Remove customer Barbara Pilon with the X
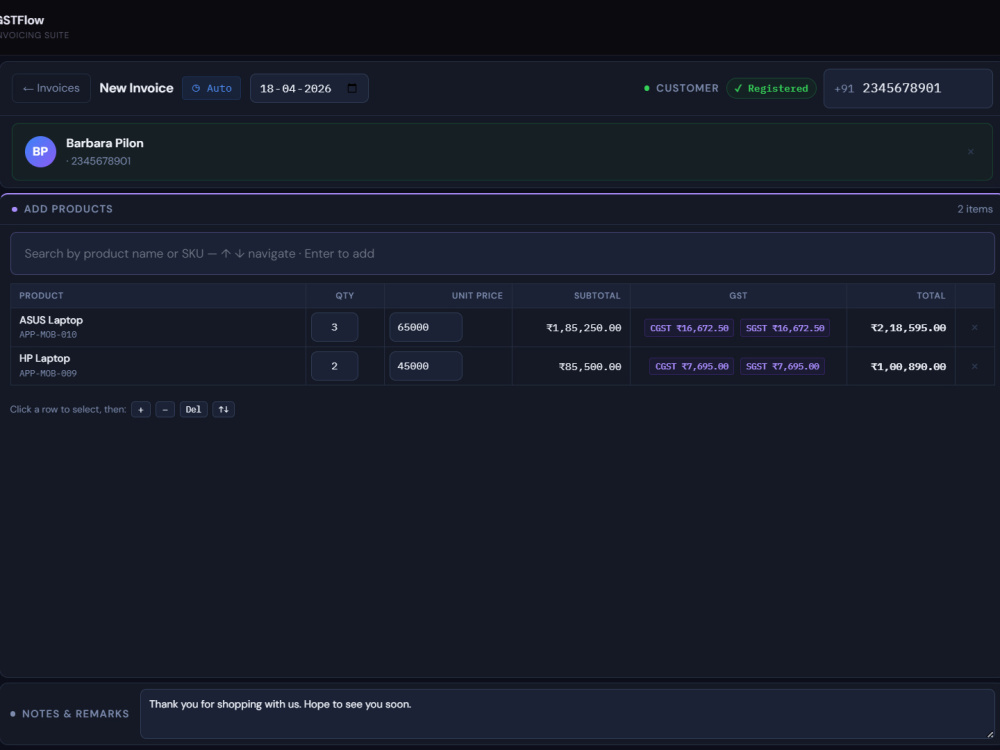The height and width of the screenshot is (750, 1000). (971, 152)
